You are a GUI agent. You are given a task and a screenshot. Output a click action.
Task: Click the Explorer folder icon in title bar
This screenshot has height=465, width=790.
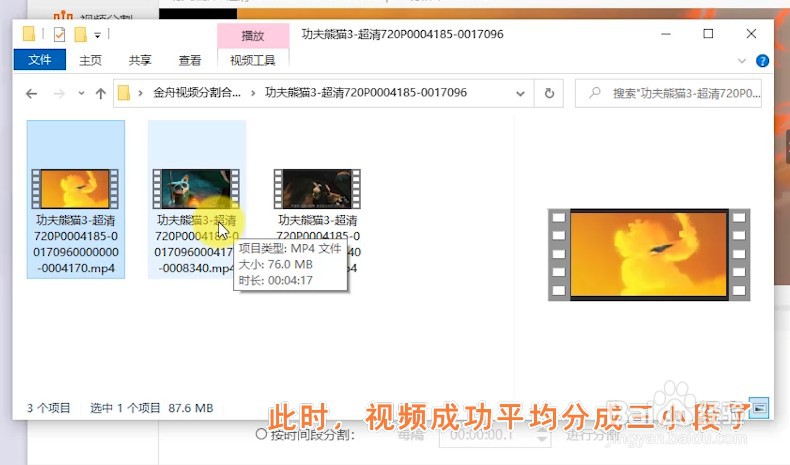(x=29, y=34)
